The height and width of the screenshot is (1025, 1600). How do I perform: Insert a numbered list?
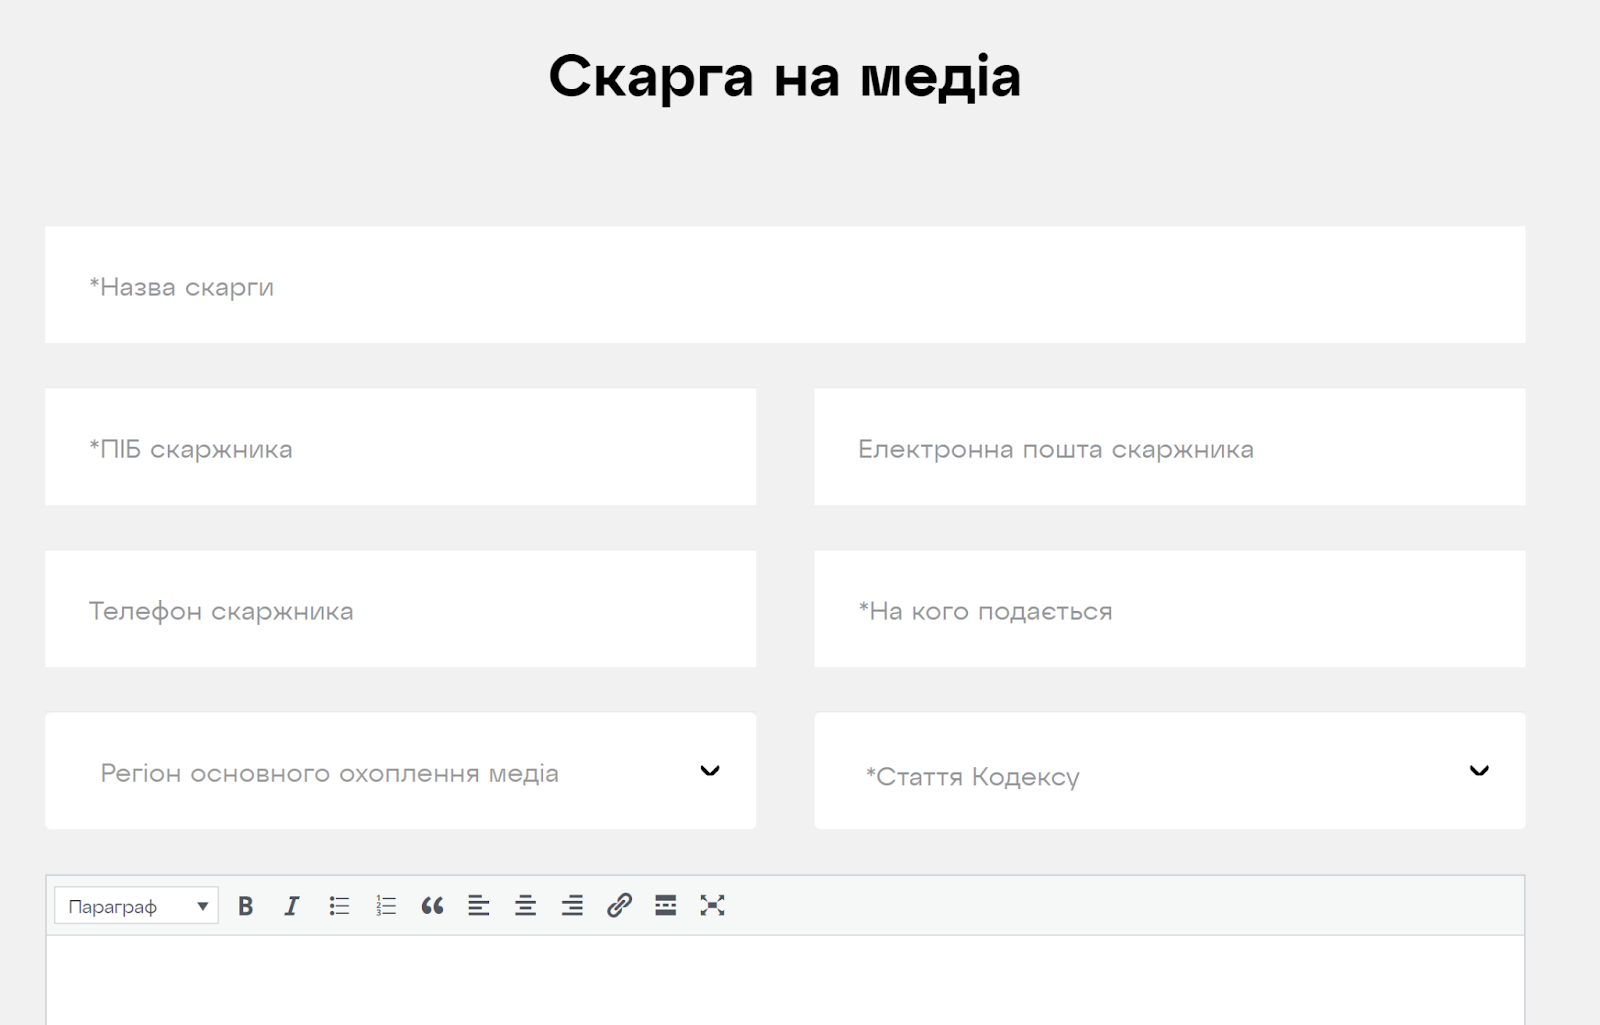tap(386, 906)
